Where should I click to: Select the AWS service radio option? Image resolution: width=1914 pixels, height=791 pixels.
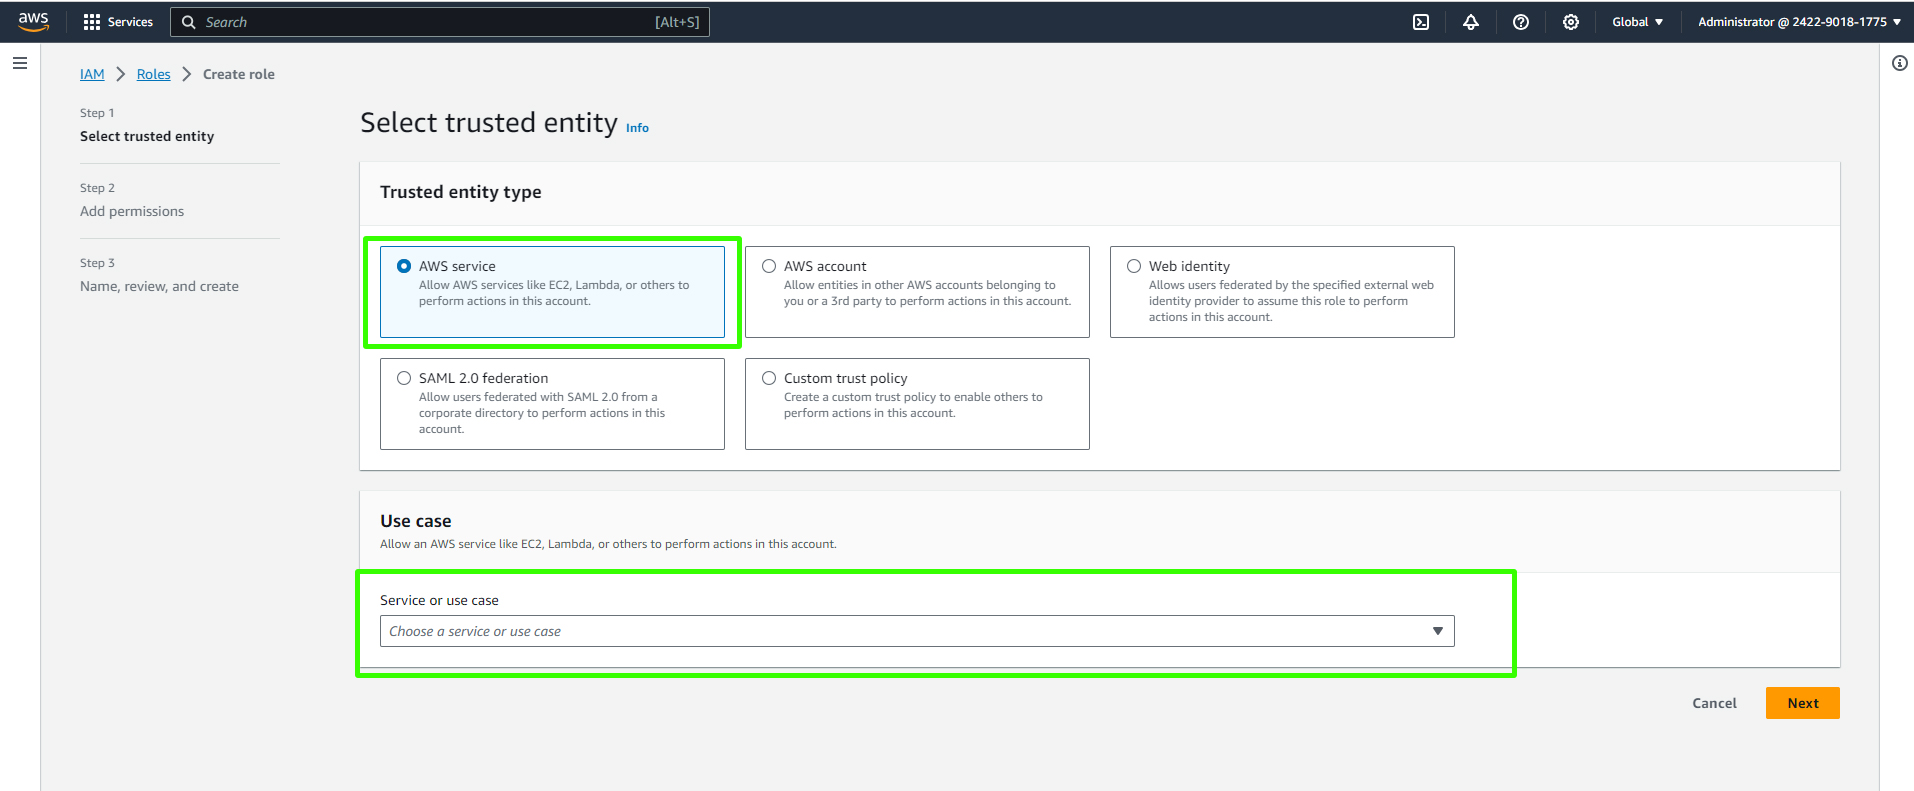404,266
